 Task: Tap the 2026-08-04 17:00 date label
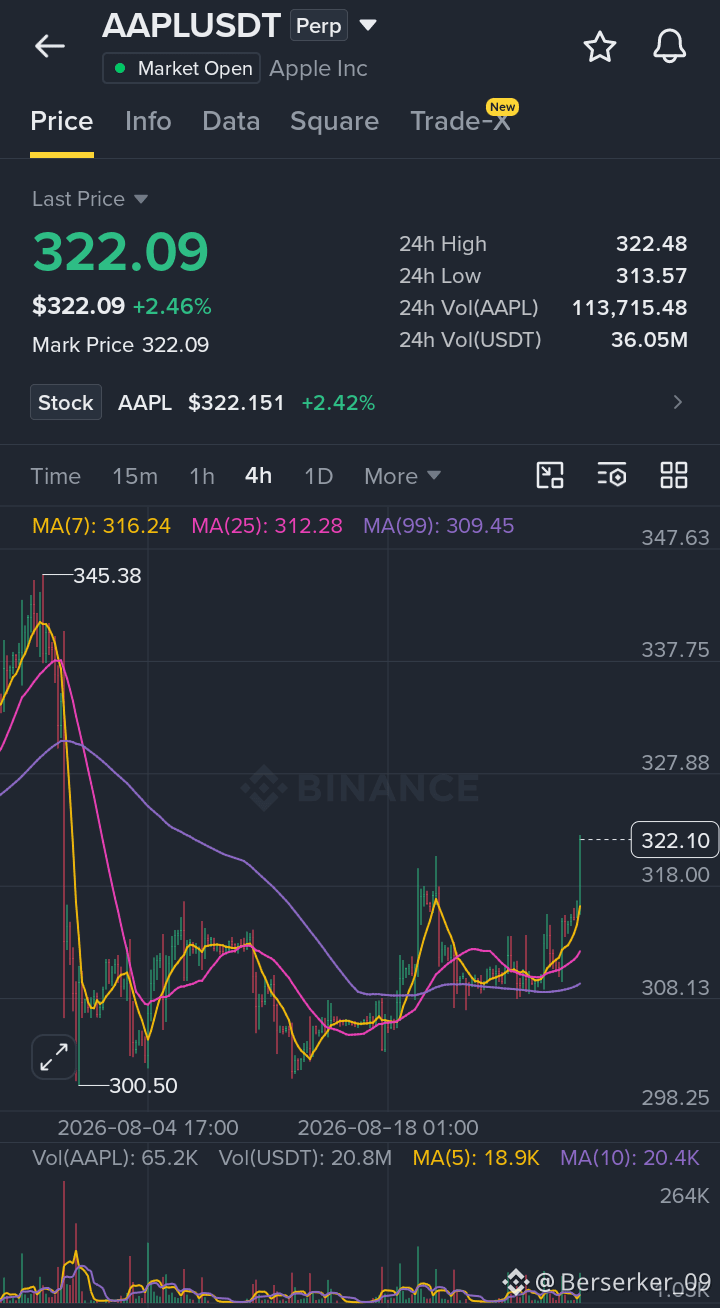pos(148,1128)
